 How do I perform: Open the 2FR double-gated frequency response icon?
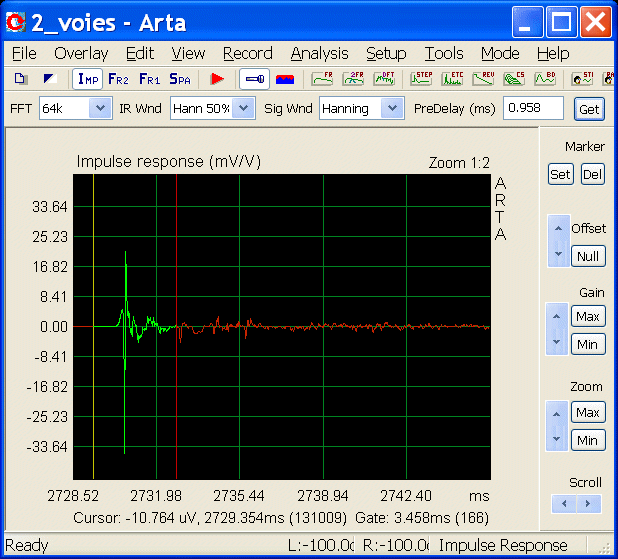click(353, 79)
